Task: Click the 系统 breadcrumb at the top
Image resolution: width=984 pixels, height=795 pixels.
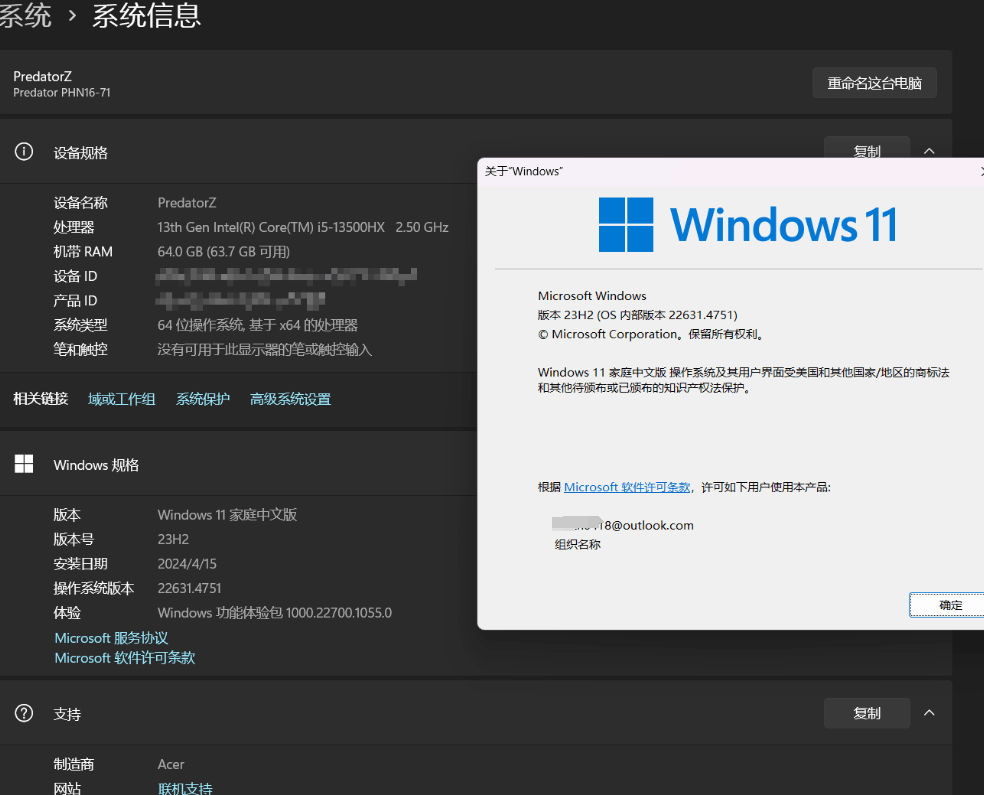Action: click(x=25, y=15)
